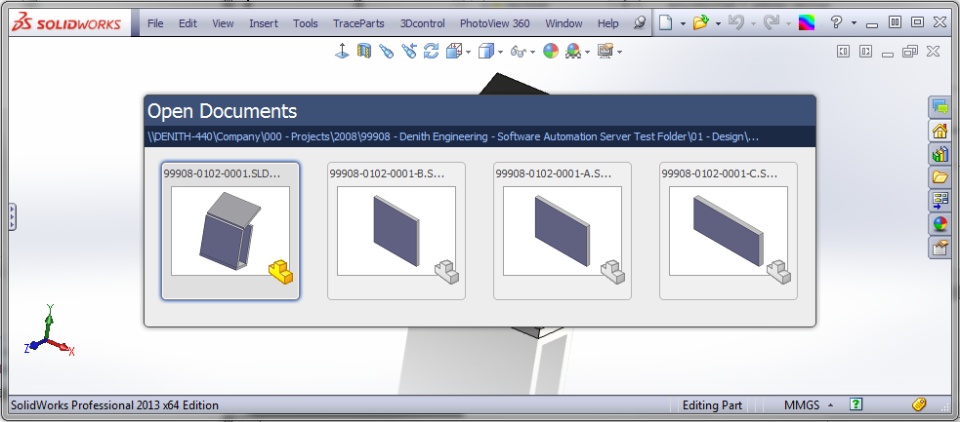Click the Open folder icon
Viewport: 960px width, 422px height.
pyautogui.click(x=700, y=23)
